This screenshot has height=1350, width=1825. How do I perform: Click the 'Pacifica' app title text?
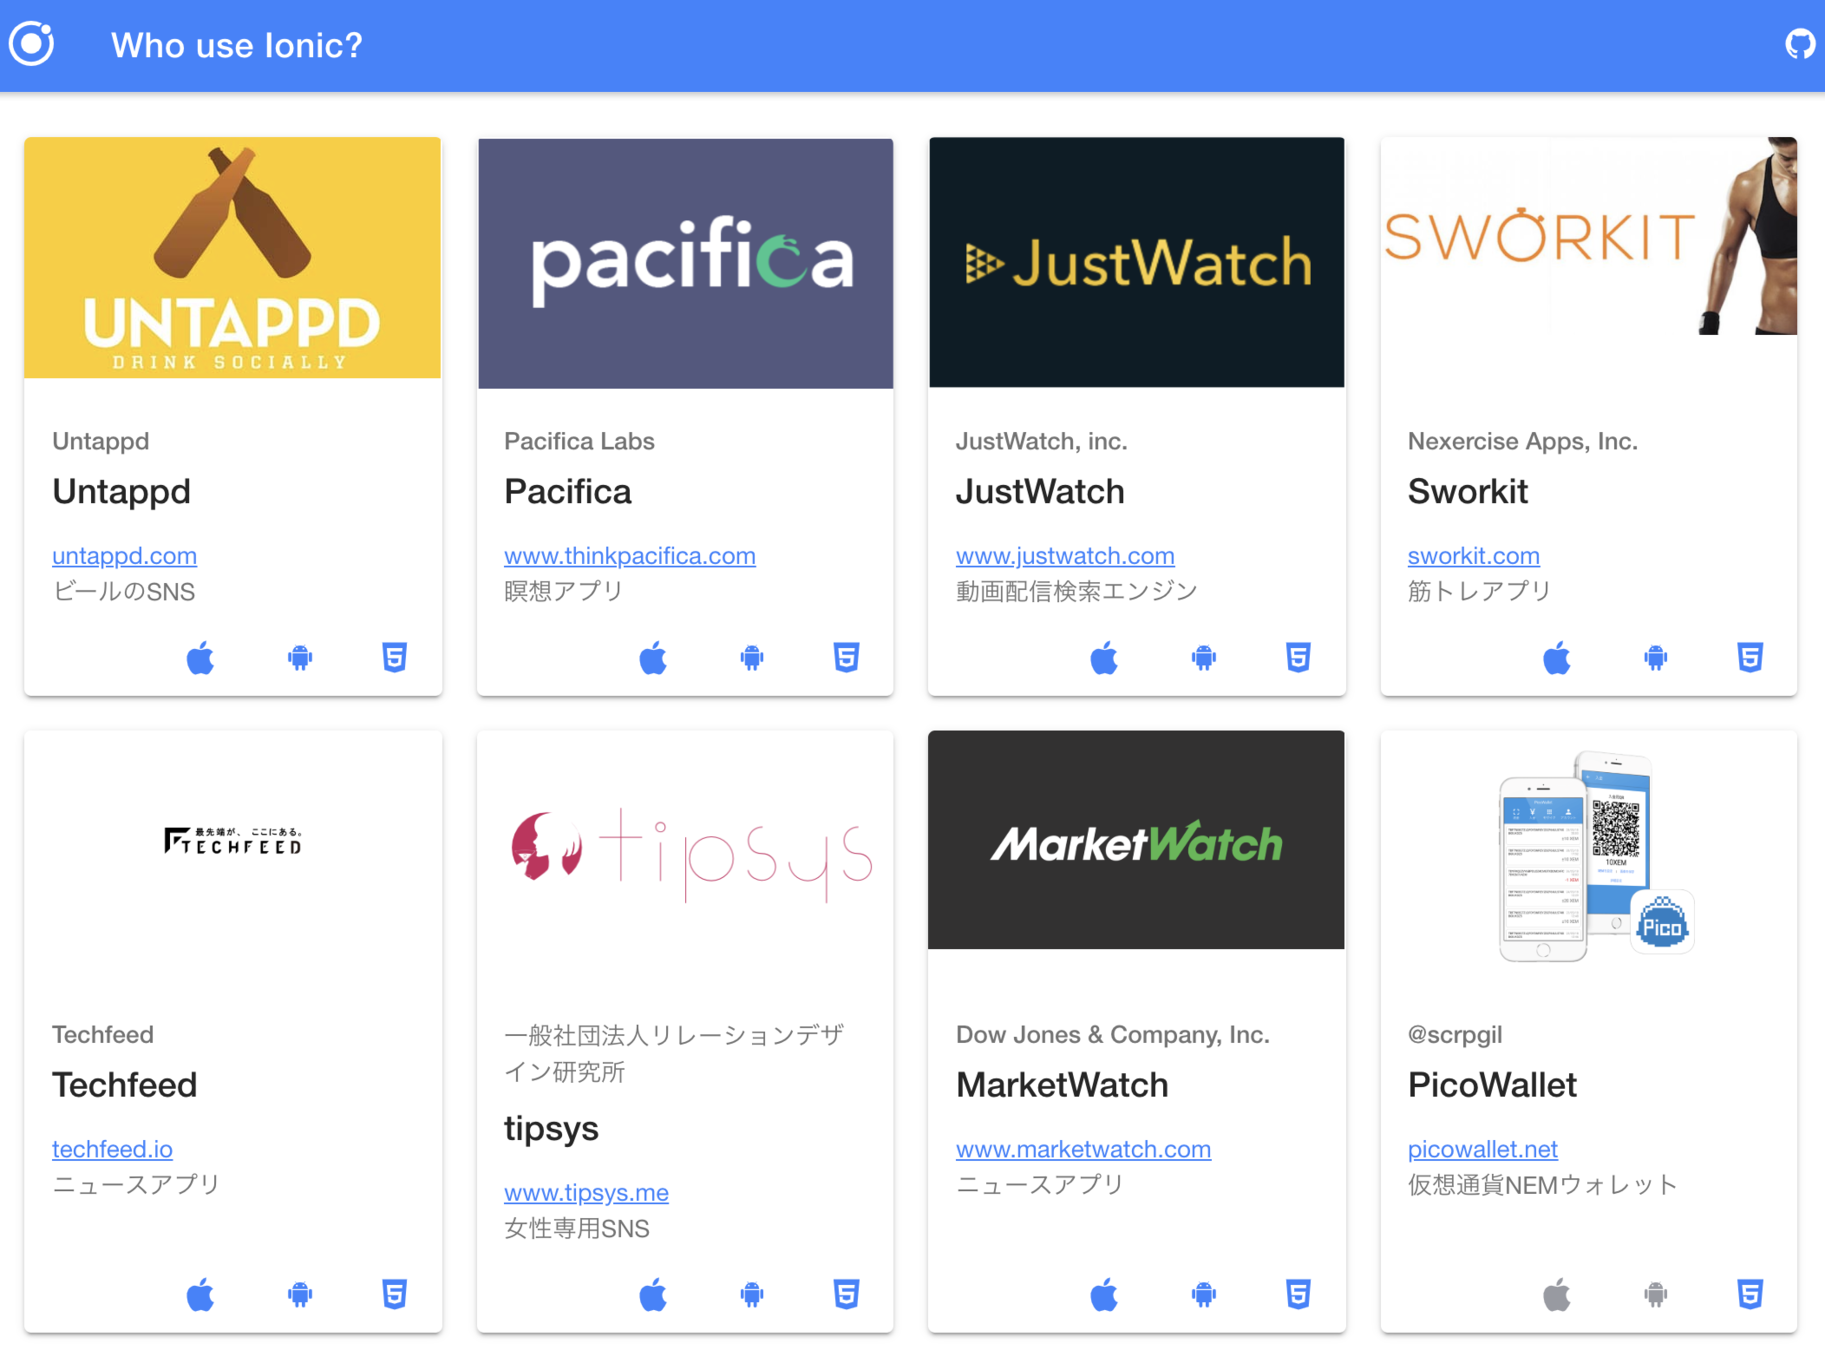click(568, 491)
